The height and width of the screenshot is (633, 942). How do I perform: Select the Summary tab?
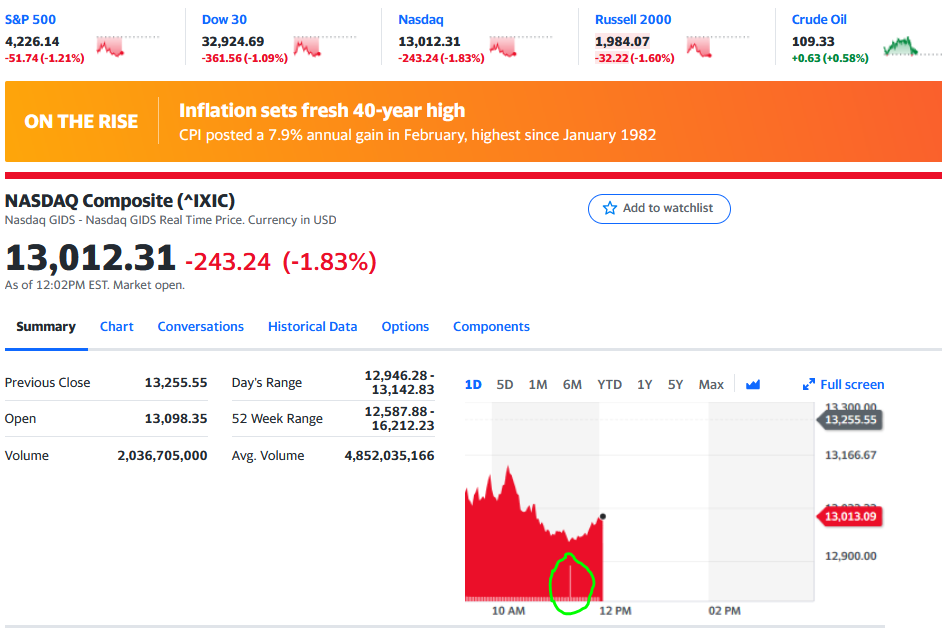click(x=46, y=327)
